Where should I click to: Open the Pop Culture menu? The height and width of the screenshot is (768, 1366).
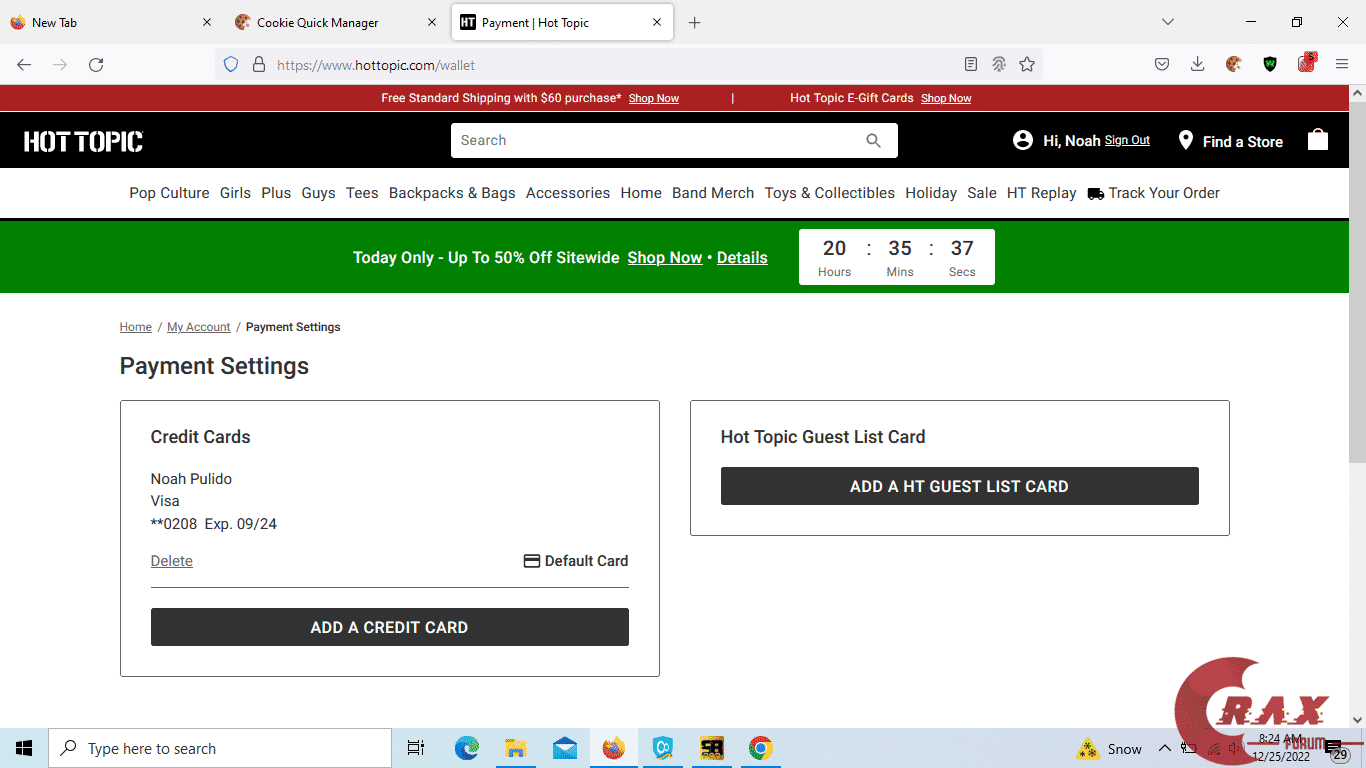[169, 193]
